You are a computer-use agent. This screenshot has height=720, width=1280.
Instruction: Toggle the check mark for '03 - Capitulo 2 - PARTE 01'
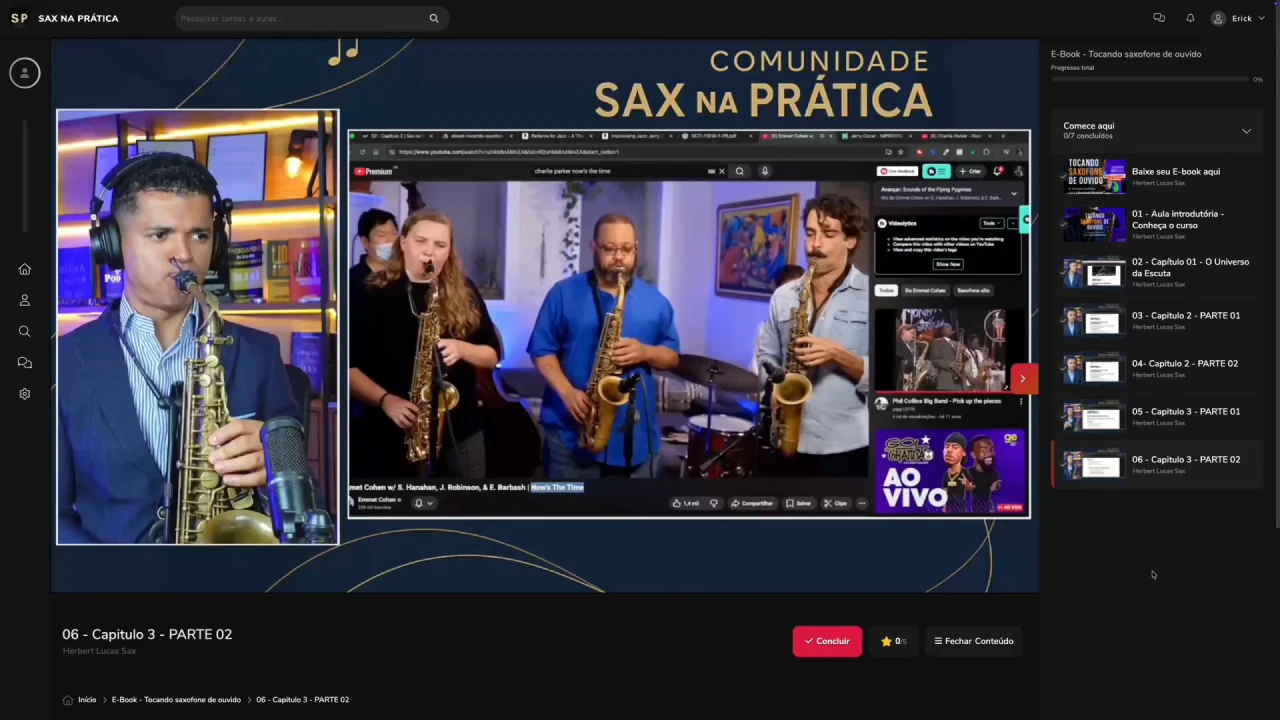[x=1064, y=321]
